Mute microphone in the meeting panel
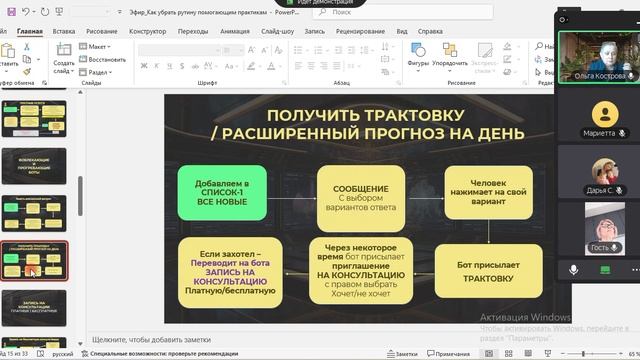 pyautogui.click(x=573, y=270)
